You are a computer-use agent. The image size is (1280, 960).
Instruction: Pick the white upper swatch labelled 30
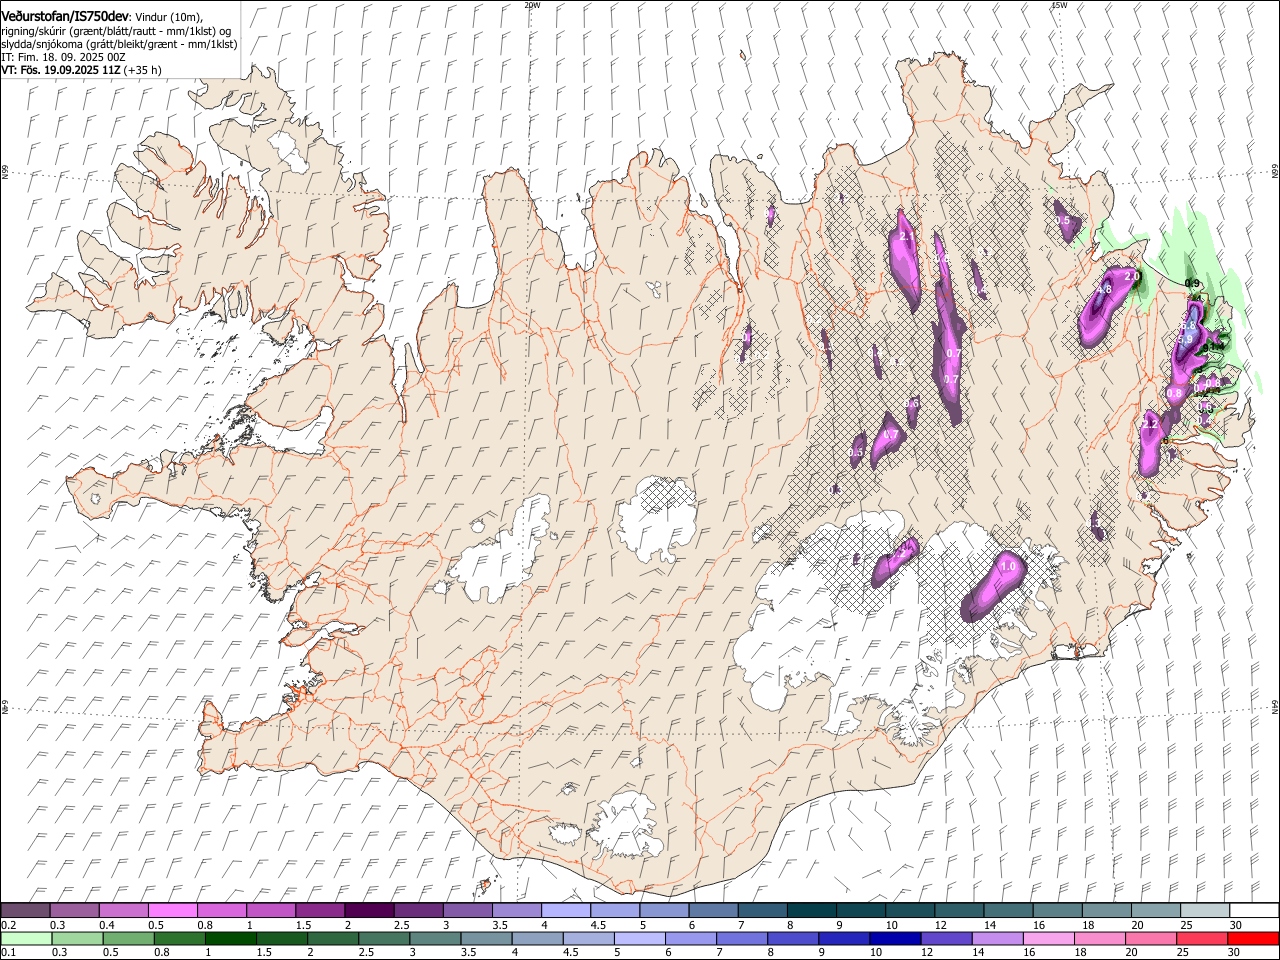1253,910
